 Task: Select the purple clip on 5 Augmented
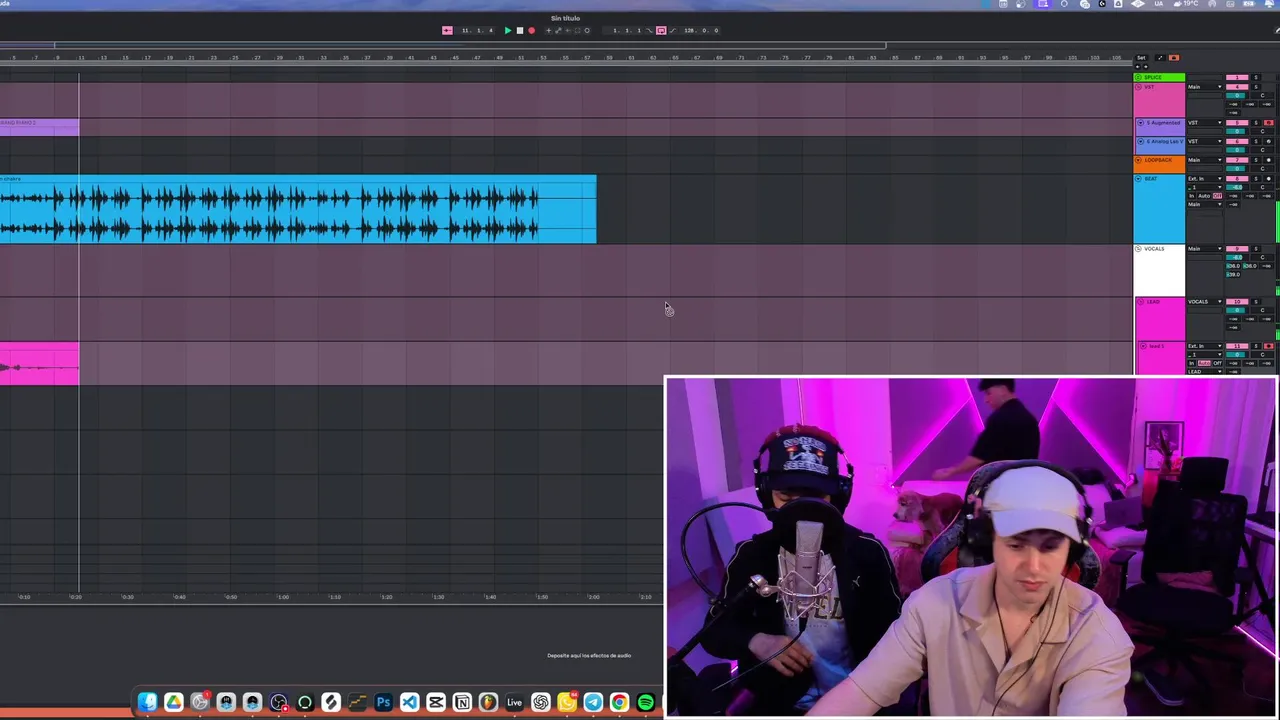(x=39, y=127)
